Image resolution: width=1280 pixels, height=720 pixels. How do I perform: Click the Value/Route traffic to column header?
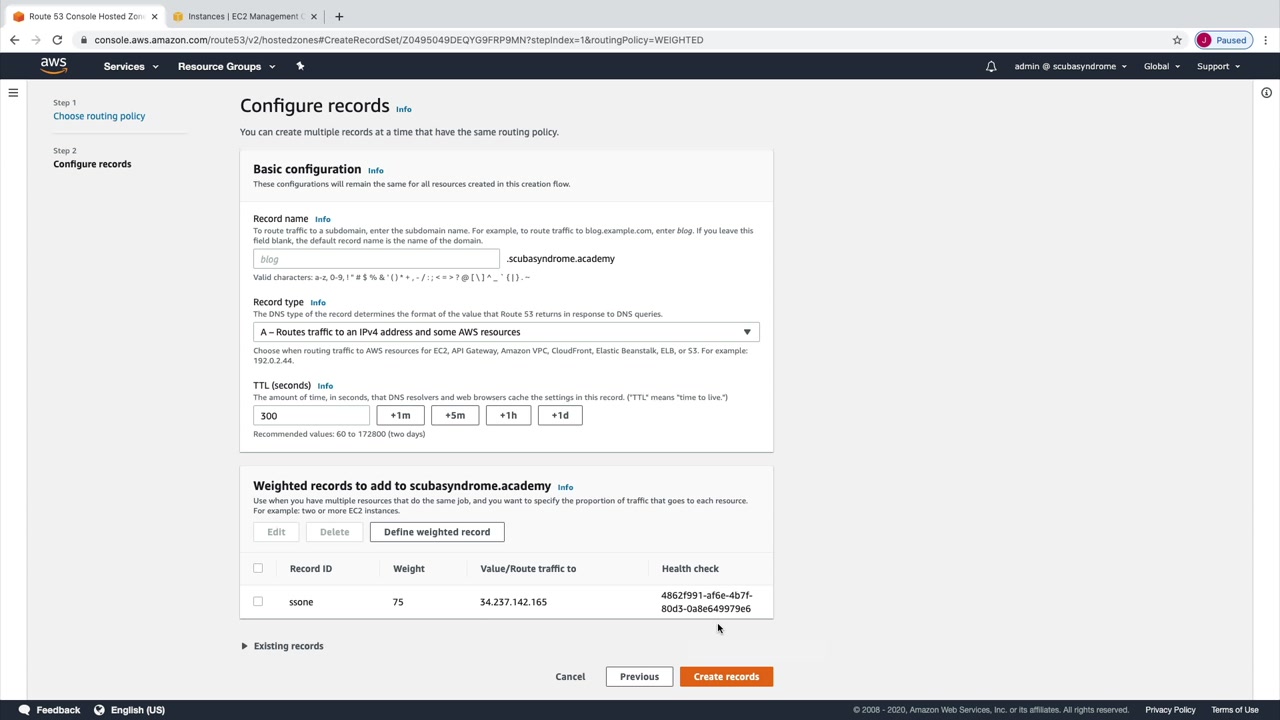pos(528,569)
